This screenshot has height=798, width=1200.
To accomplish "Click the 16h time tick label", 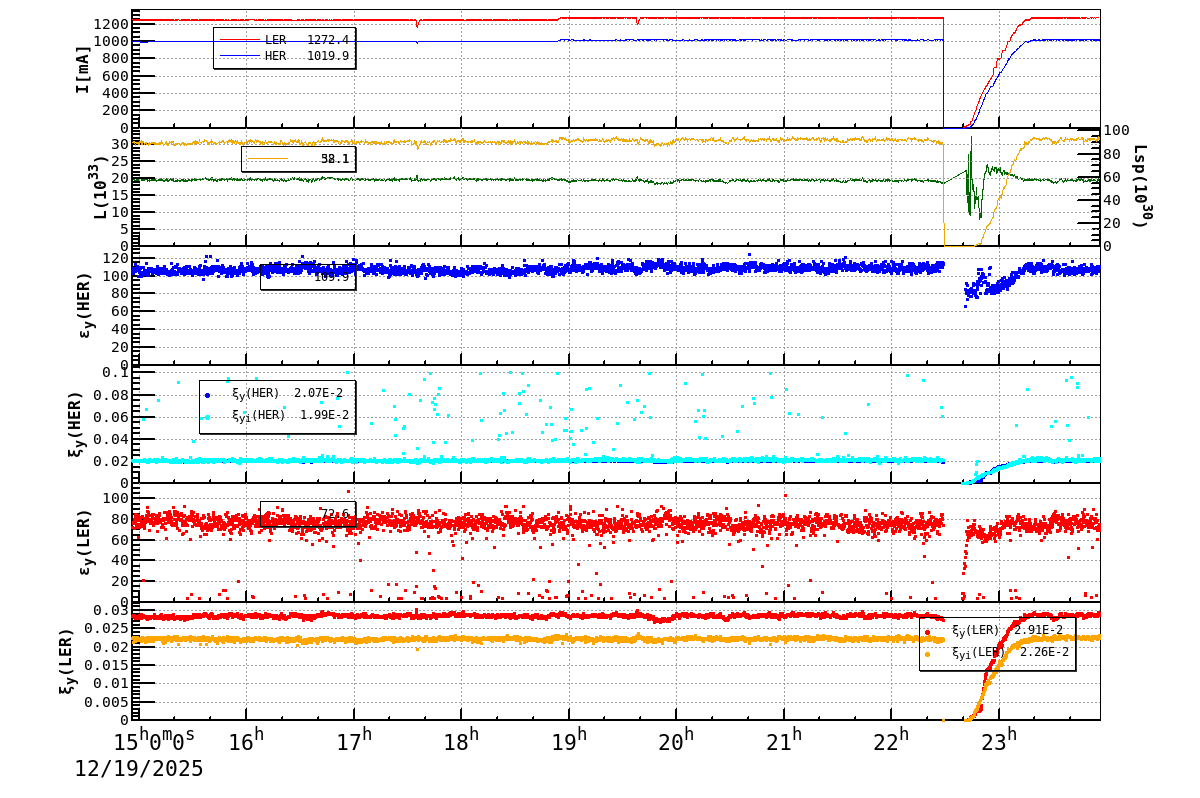I will pos(246,741).
